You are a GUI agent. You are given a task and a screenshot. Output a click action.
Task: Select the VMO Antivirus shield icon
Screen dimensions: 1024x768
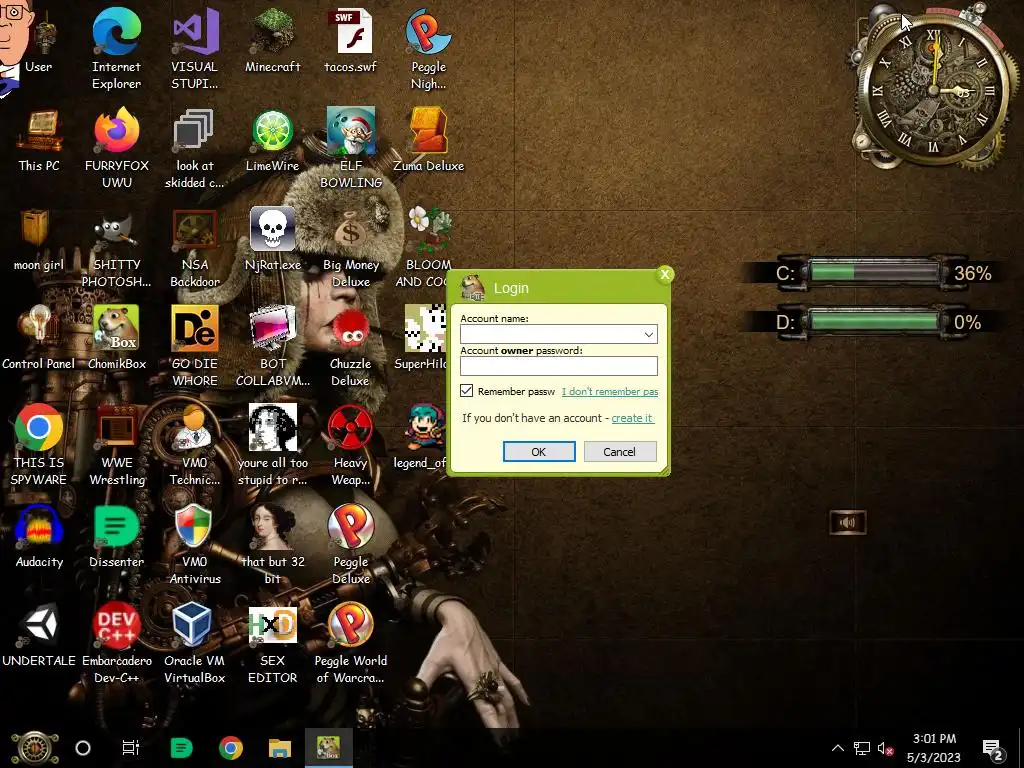click(195, 543)
